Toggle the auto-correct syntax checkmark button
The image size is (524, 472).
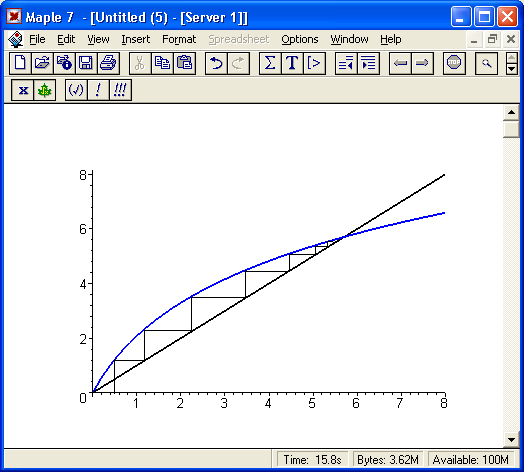click(x=76, y=90)
